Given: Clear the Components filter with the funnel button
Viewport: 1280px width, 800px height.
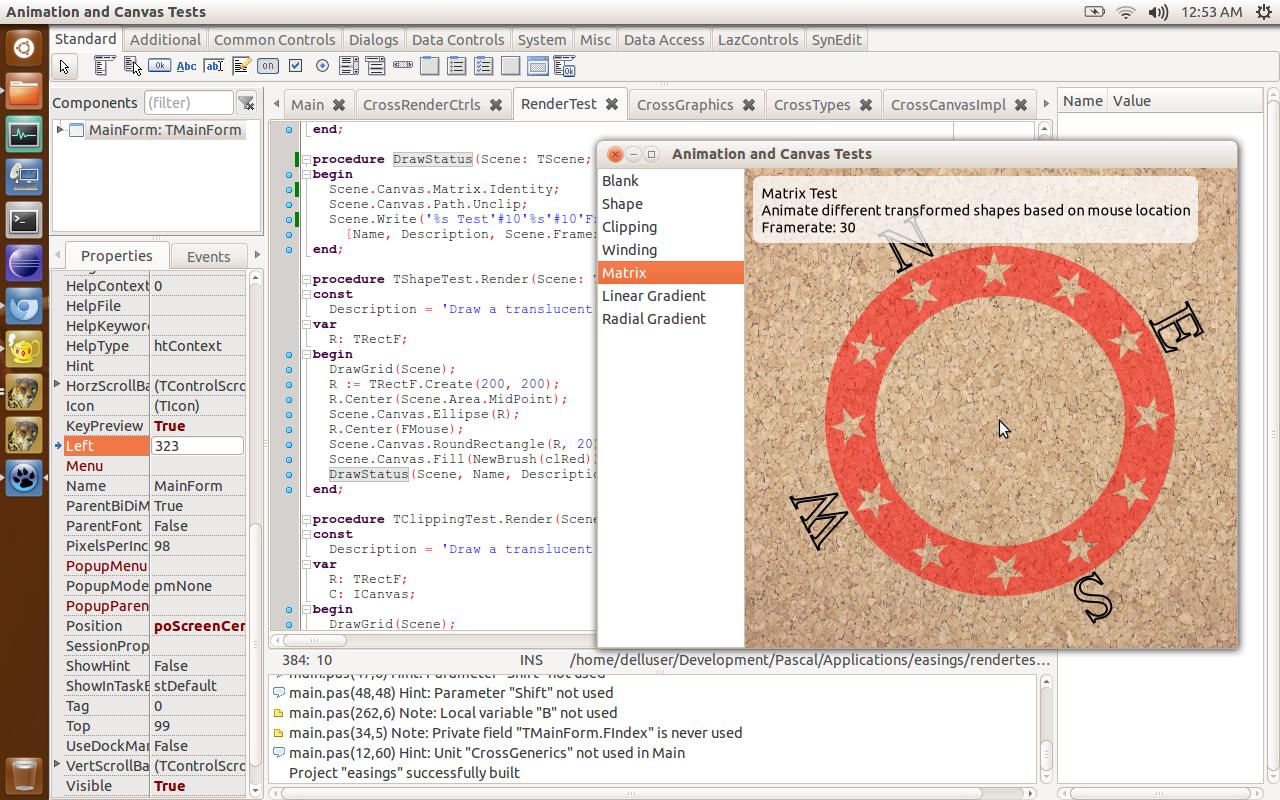Looking at the screenshot, I should (x=247, y=103).
